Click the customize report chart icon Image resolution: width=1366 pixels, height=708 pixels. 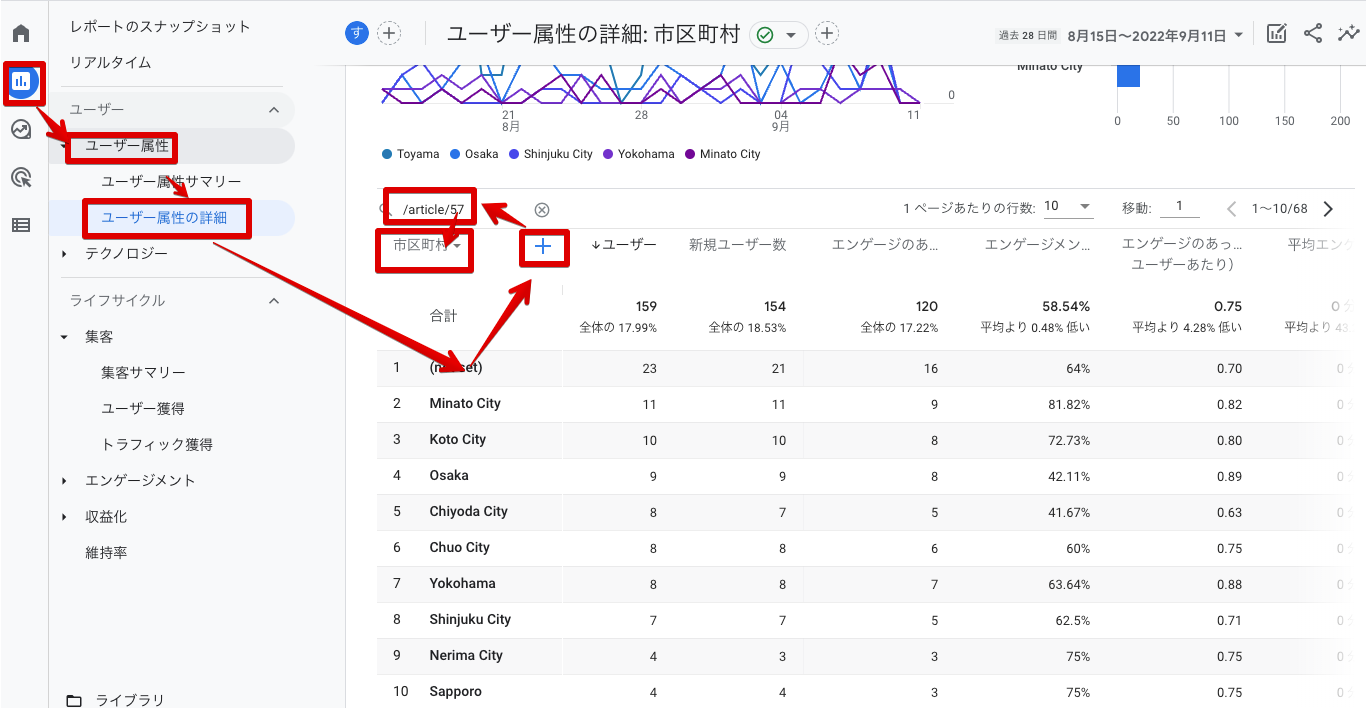(x=1277, y=34)
